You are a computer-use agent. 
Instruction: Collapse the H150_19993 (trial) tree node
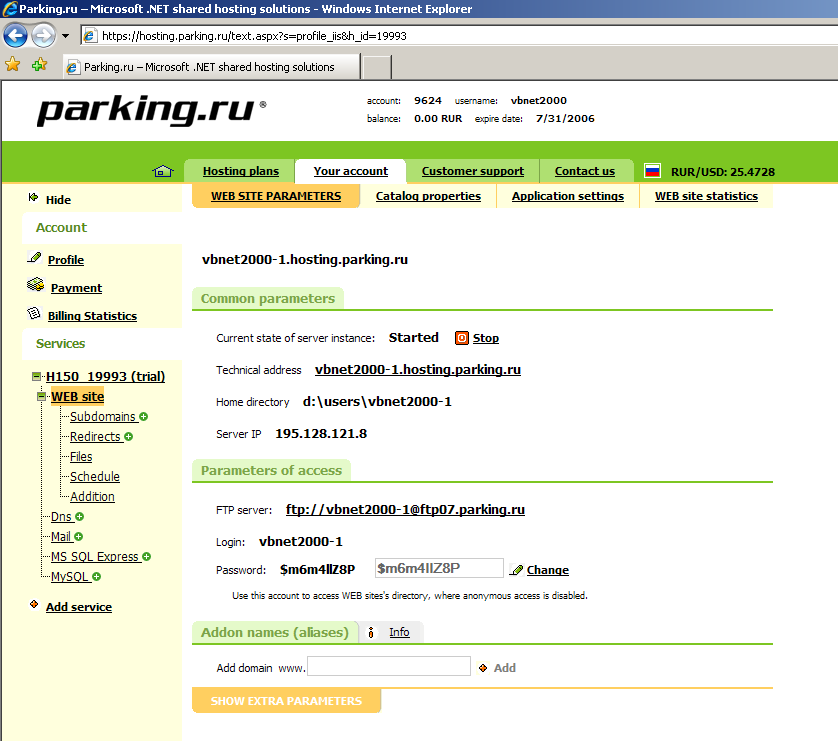[36, 377]
